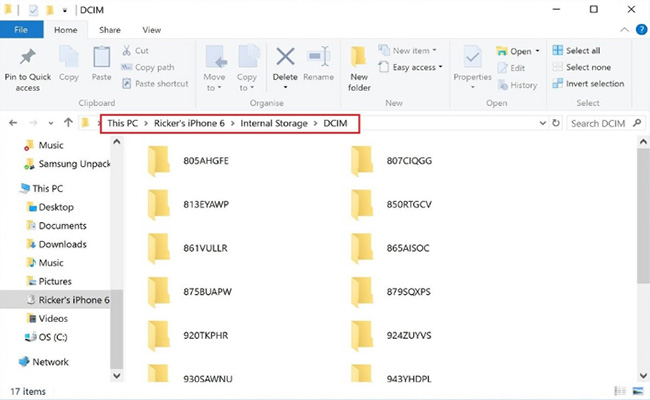Click navigation pane scroll down arrow

(117, 376)
